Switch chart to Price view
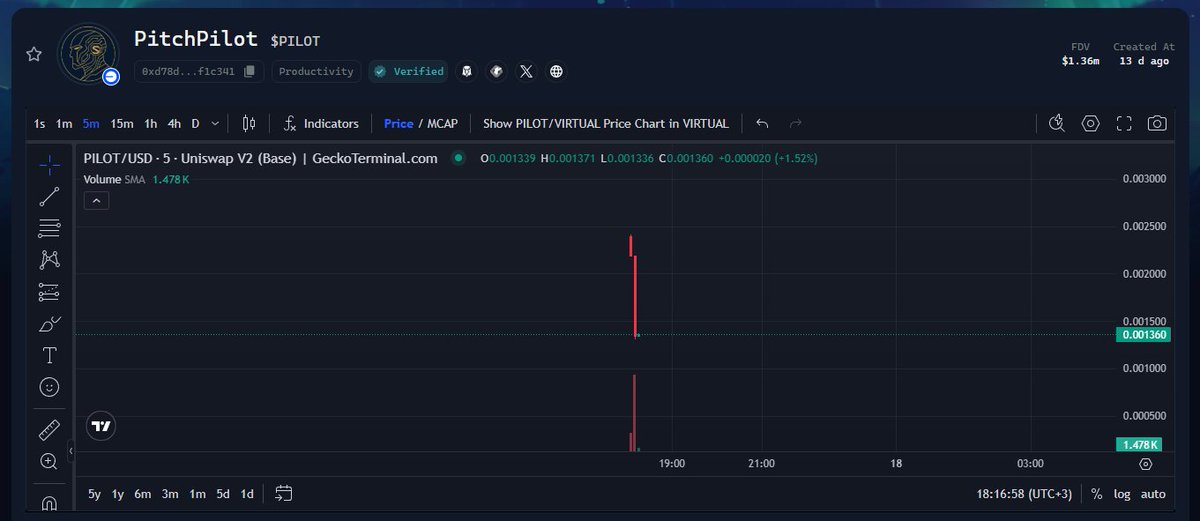The height and width of the screenshot is (521, 1200). pyautogui.click(x=398, y=124)
